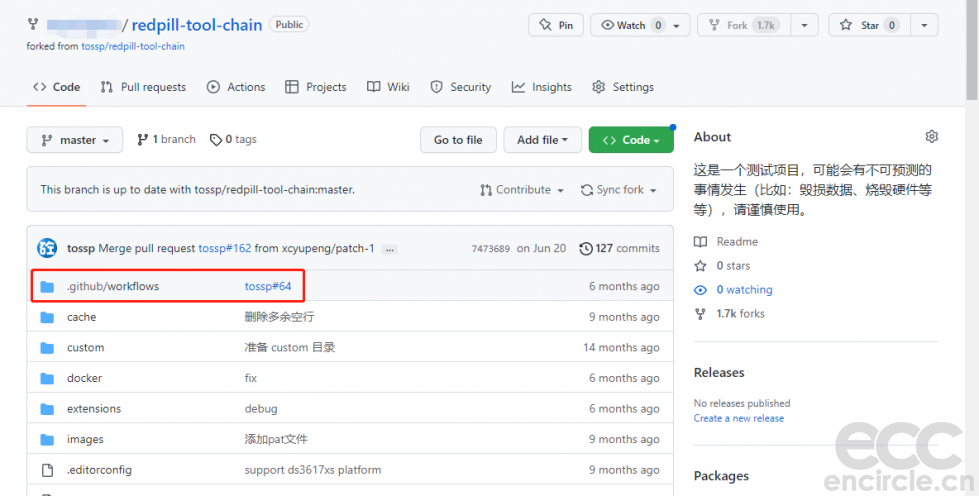Screen dimensions: 979x496
Task: Open the Sync fork dropdown
Action: pyautogui.click(x=619, y=190)
